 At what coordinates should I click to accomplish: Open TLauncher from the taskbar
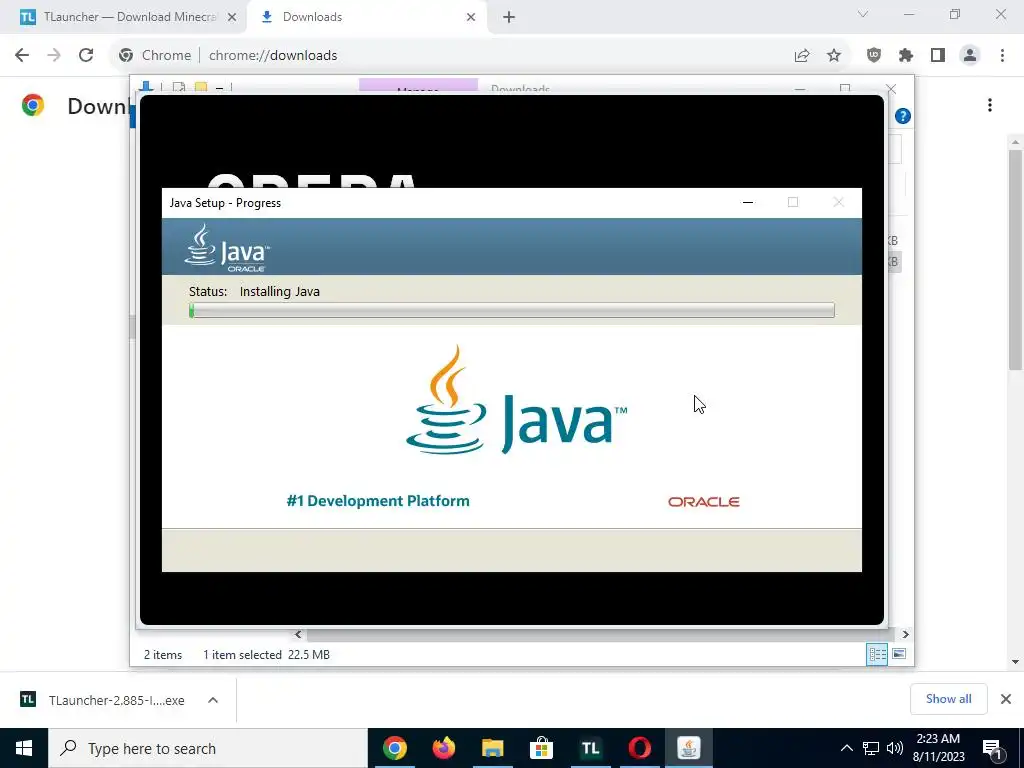590,748
